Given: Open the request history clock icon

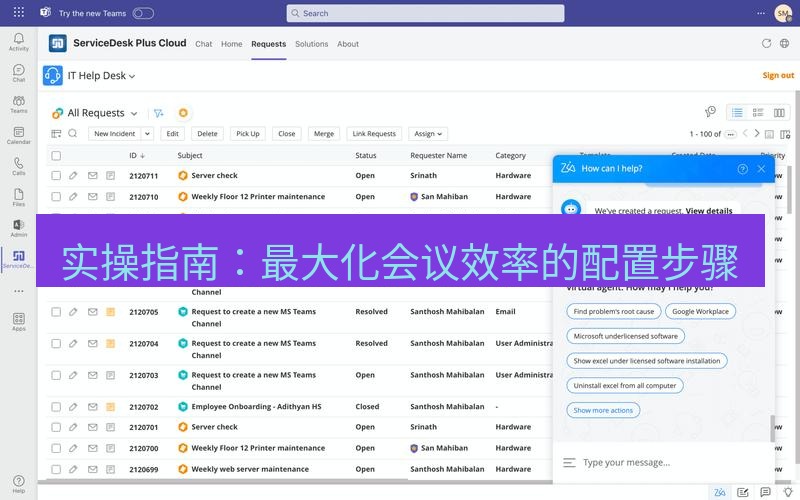Looking at the screenshot, I should tap(710, 111).
